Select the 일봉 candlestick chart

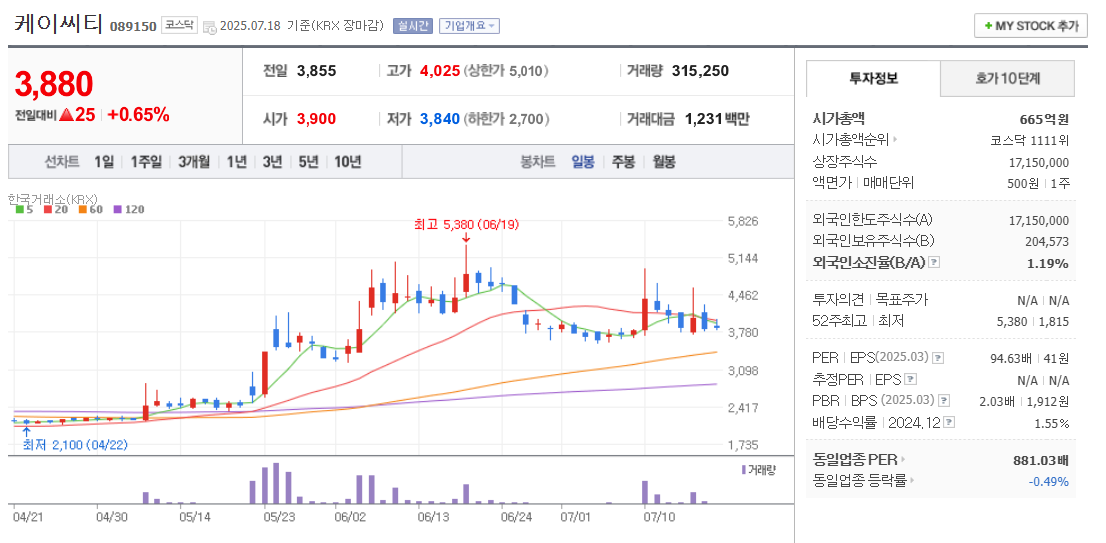(x=583, y=161)
